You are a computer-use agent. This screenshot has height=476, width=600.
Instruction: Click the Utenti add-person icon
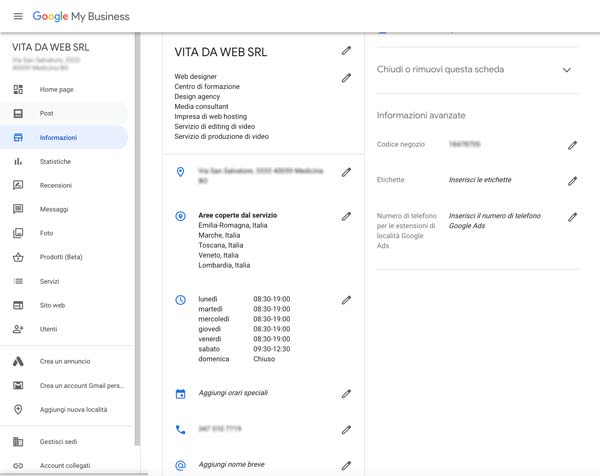(18, 329)
